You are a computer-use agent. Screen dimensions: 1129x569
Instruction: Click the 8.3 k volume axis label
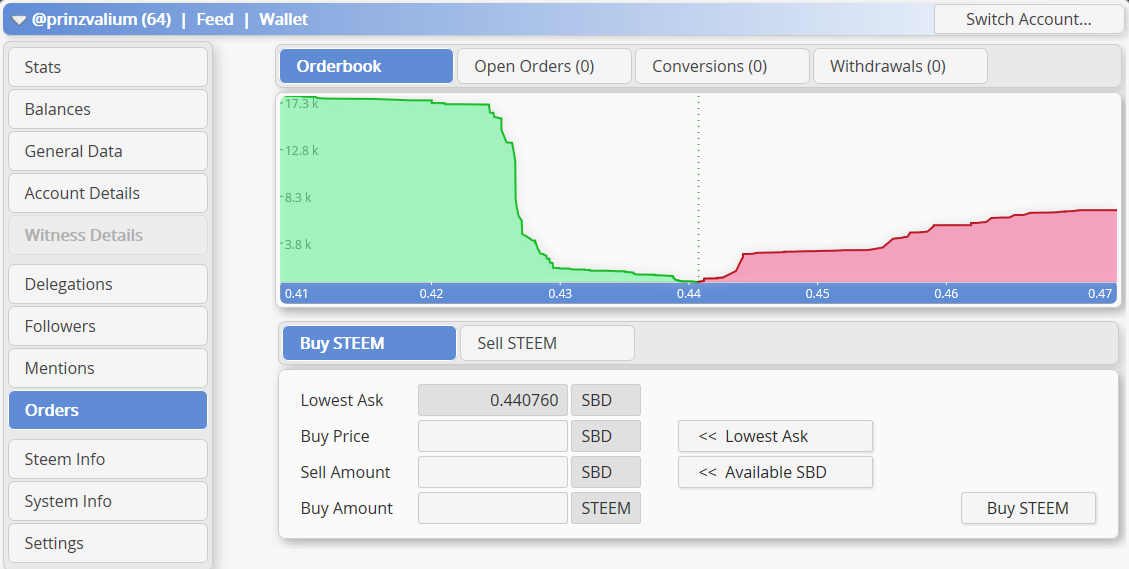coord(299,197)
